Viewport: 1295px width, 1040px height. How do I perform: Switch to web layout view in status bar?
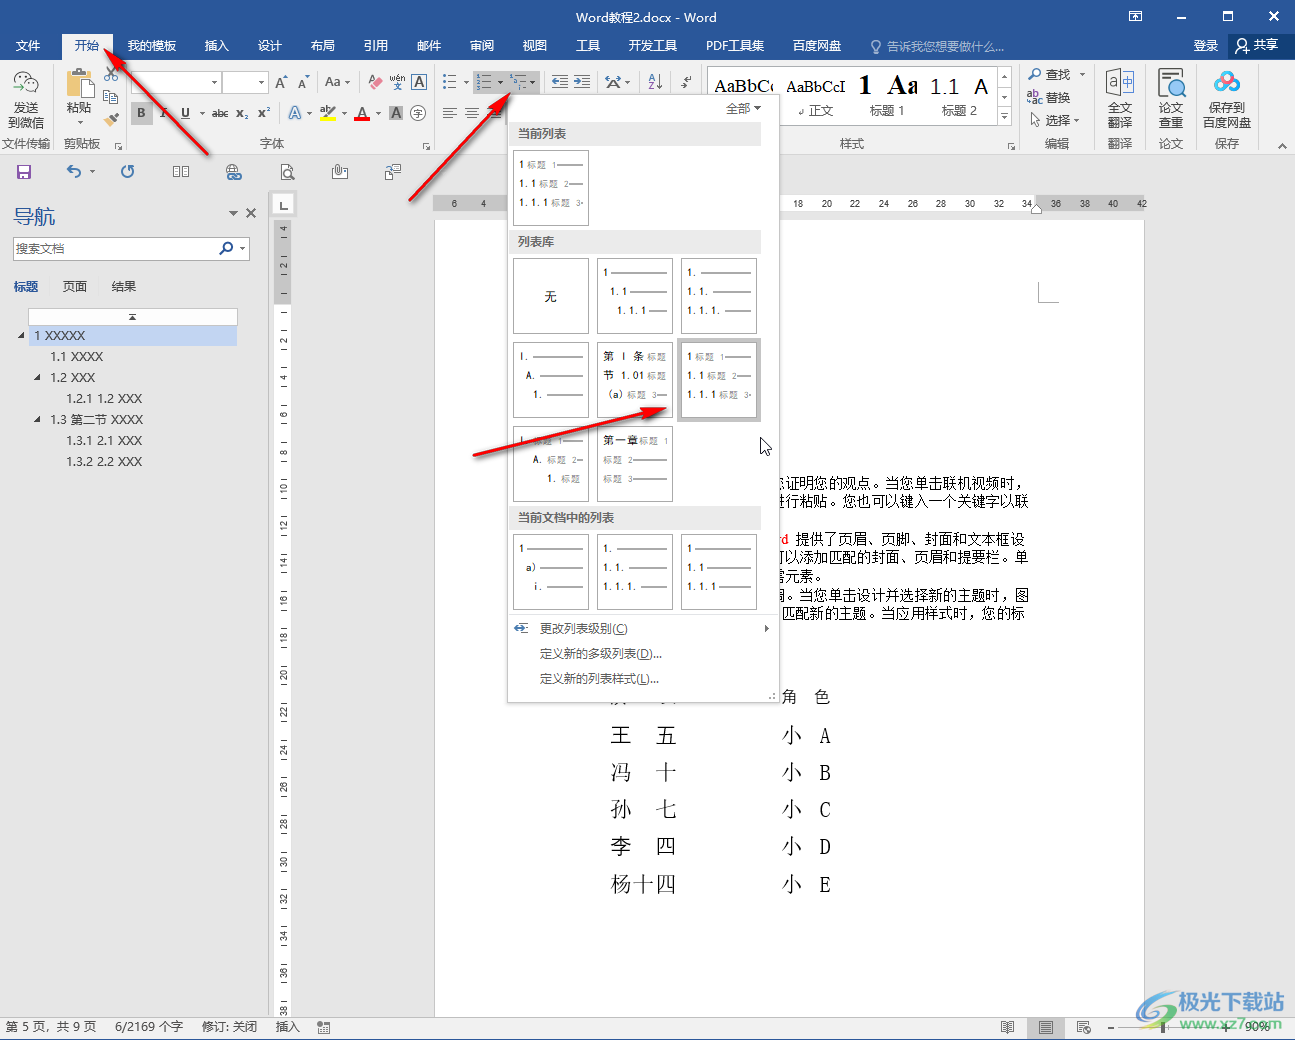[1083, 1027]
